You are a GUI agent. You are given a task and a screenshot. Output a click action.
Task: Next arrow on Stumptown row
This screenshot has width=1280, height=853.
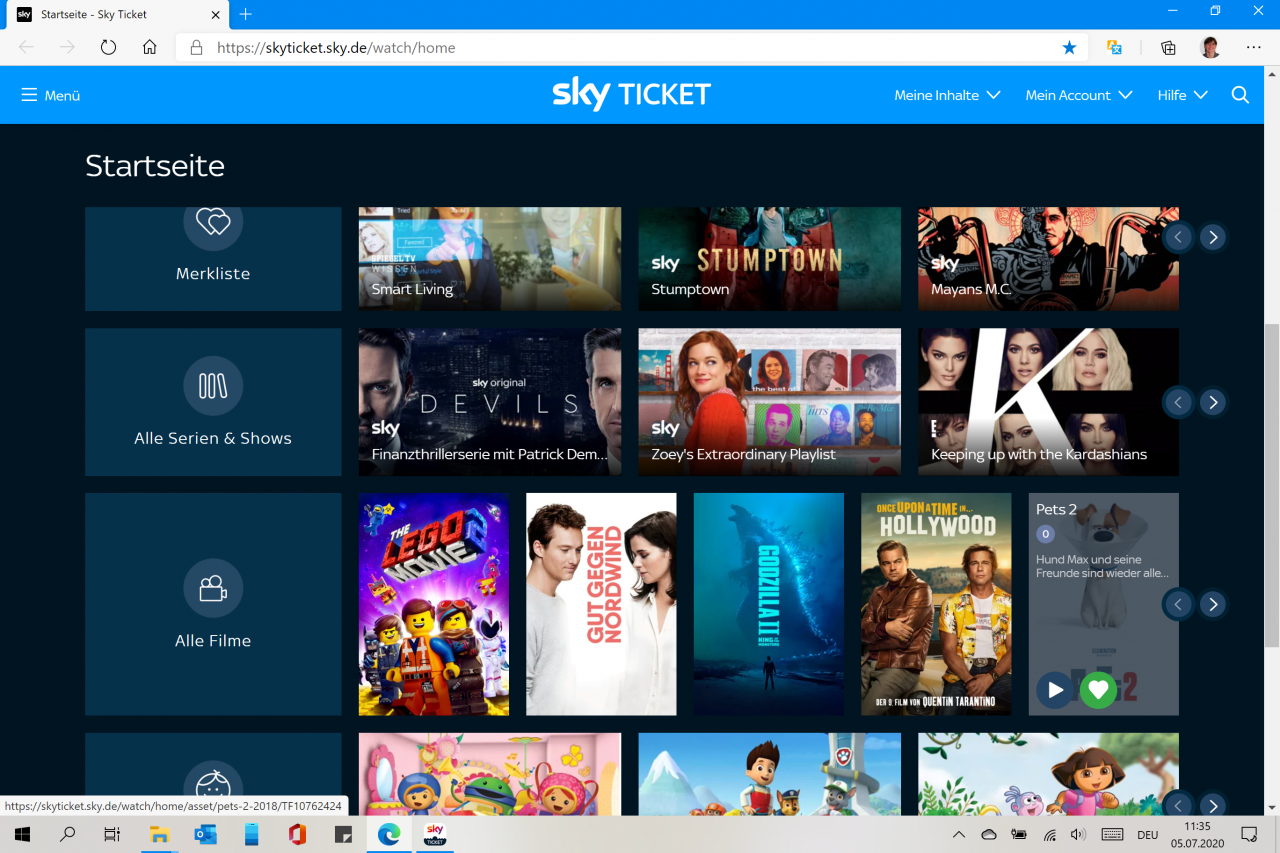[x=1213, y=237]
